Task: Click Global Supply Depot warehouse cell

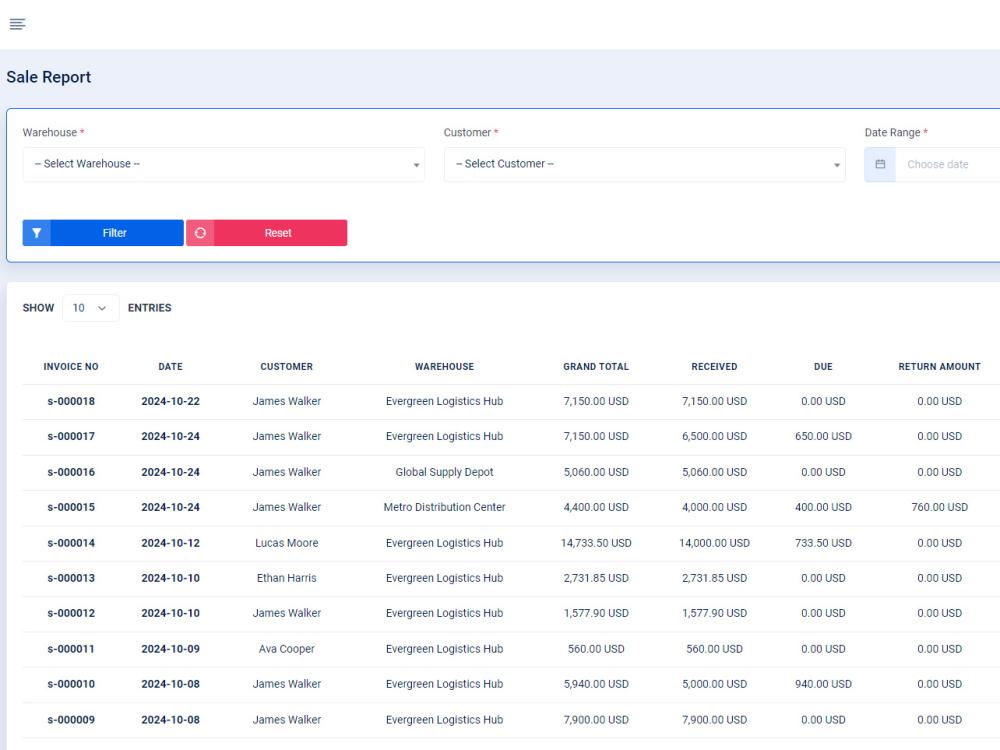Action: [445, 472]
